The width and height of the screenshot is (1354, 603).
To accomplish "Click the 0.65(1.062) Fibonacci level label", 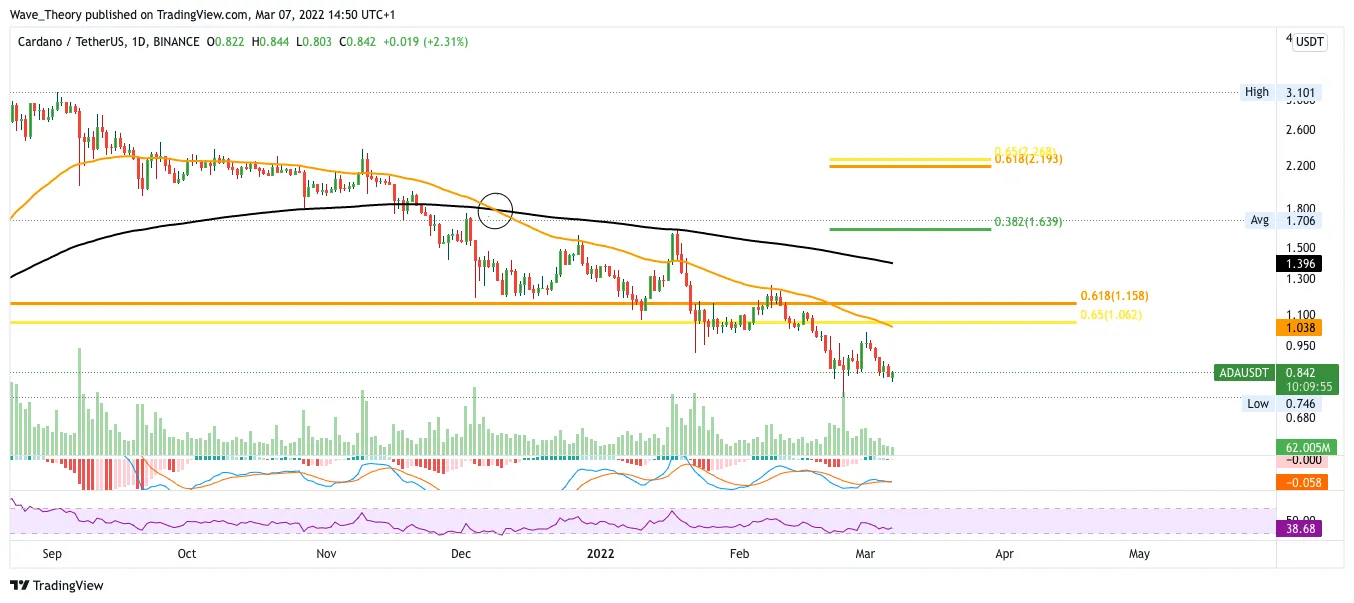I will click(1111, 315).
